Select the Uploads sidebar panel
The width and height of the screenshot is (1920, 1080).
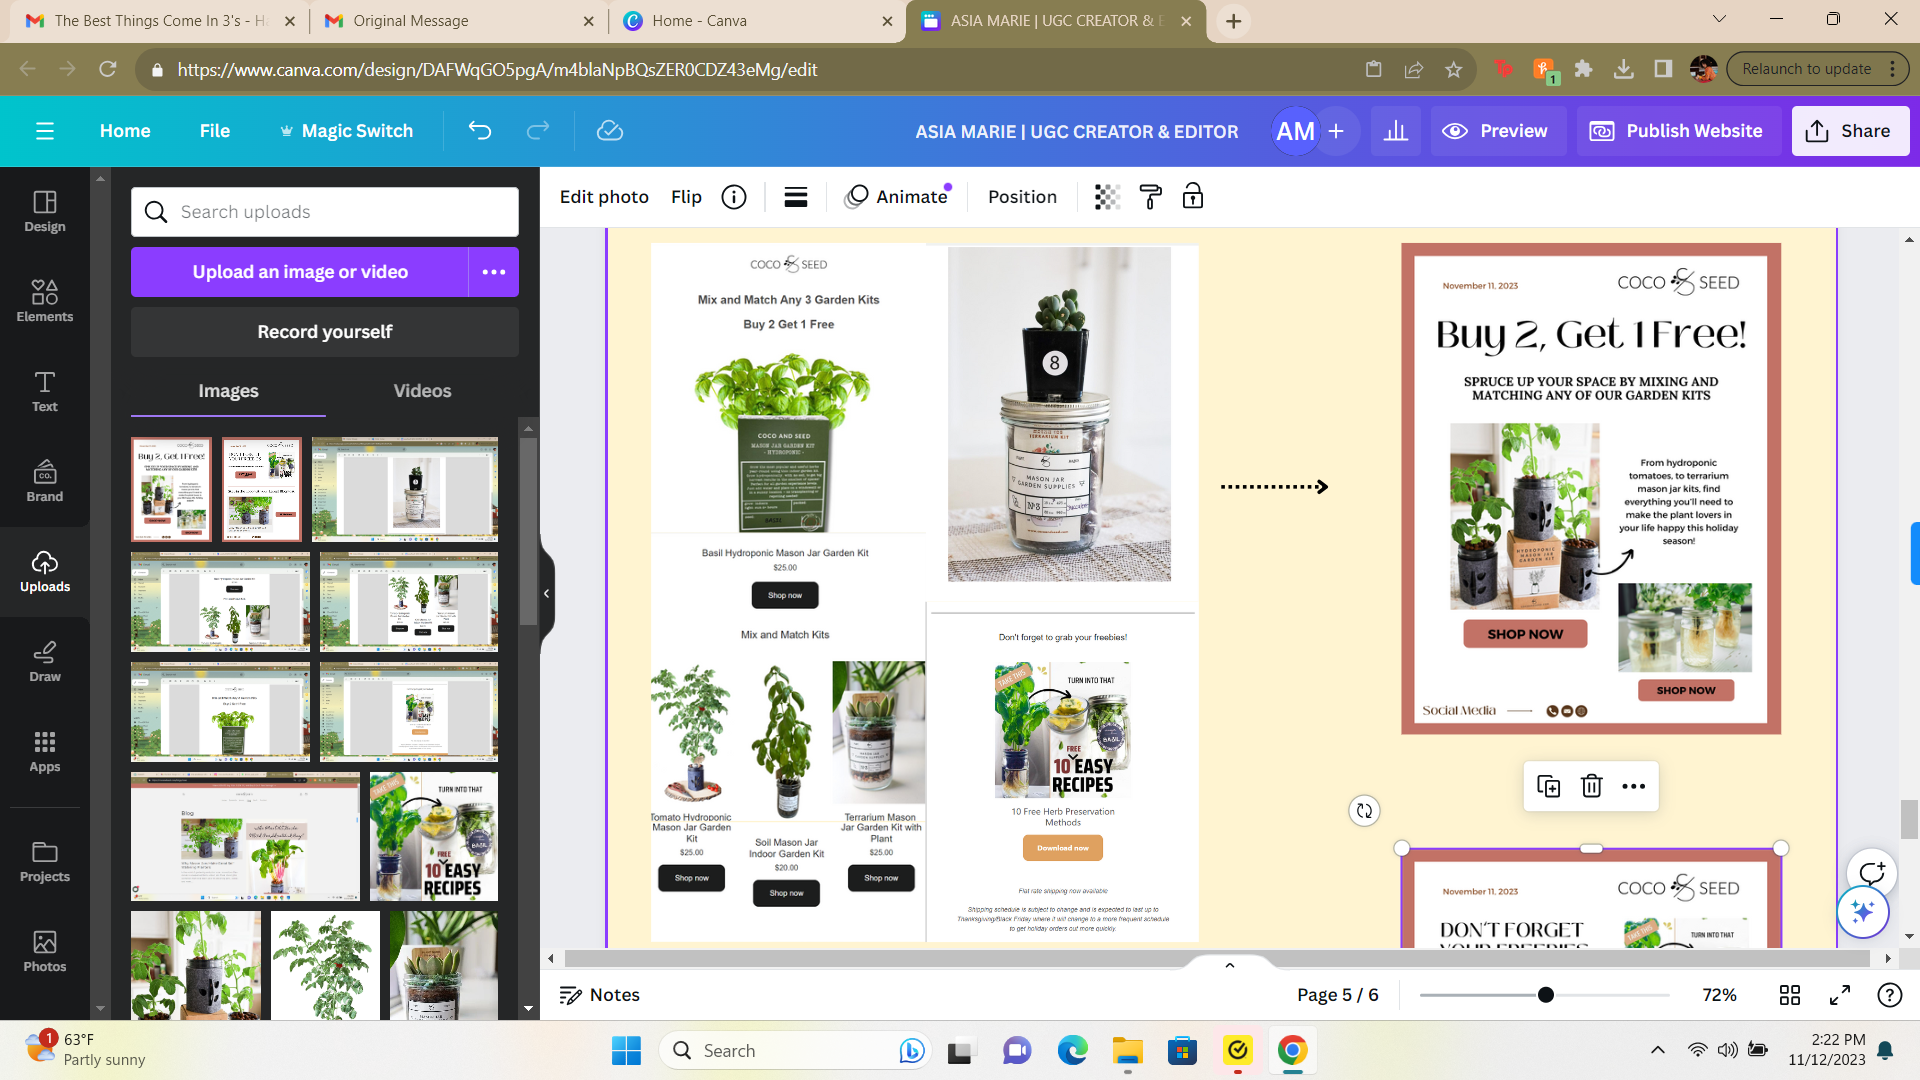tap(45, 571)
